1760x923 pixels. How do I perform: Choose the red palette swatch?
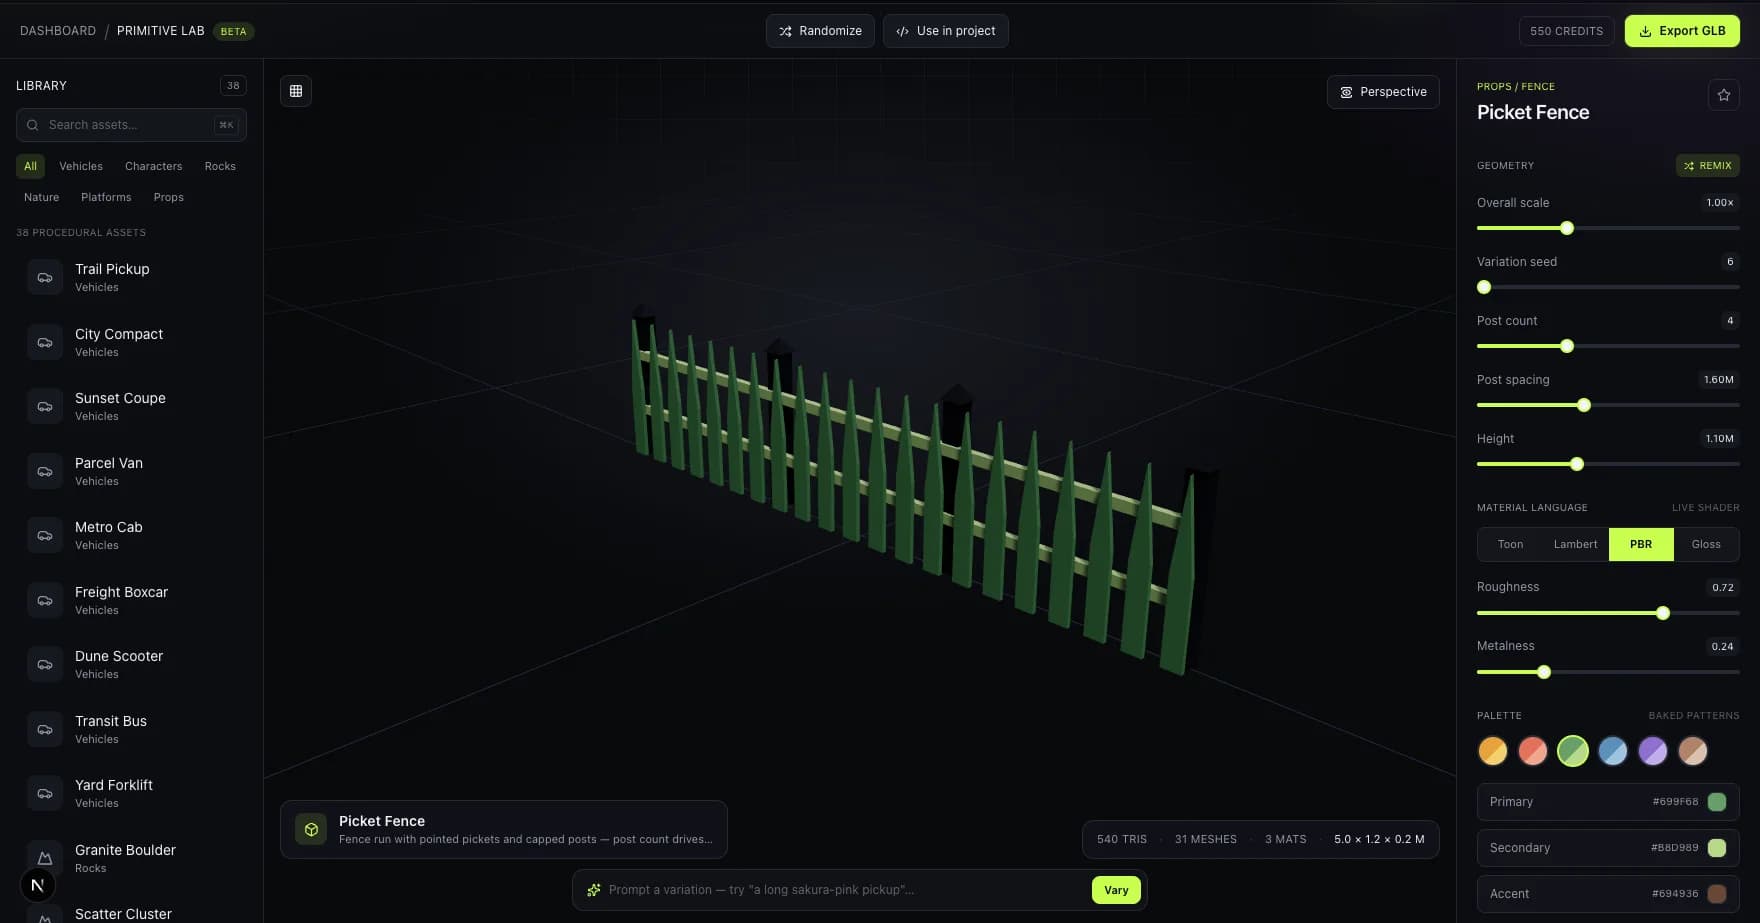tap(1533, 751)
